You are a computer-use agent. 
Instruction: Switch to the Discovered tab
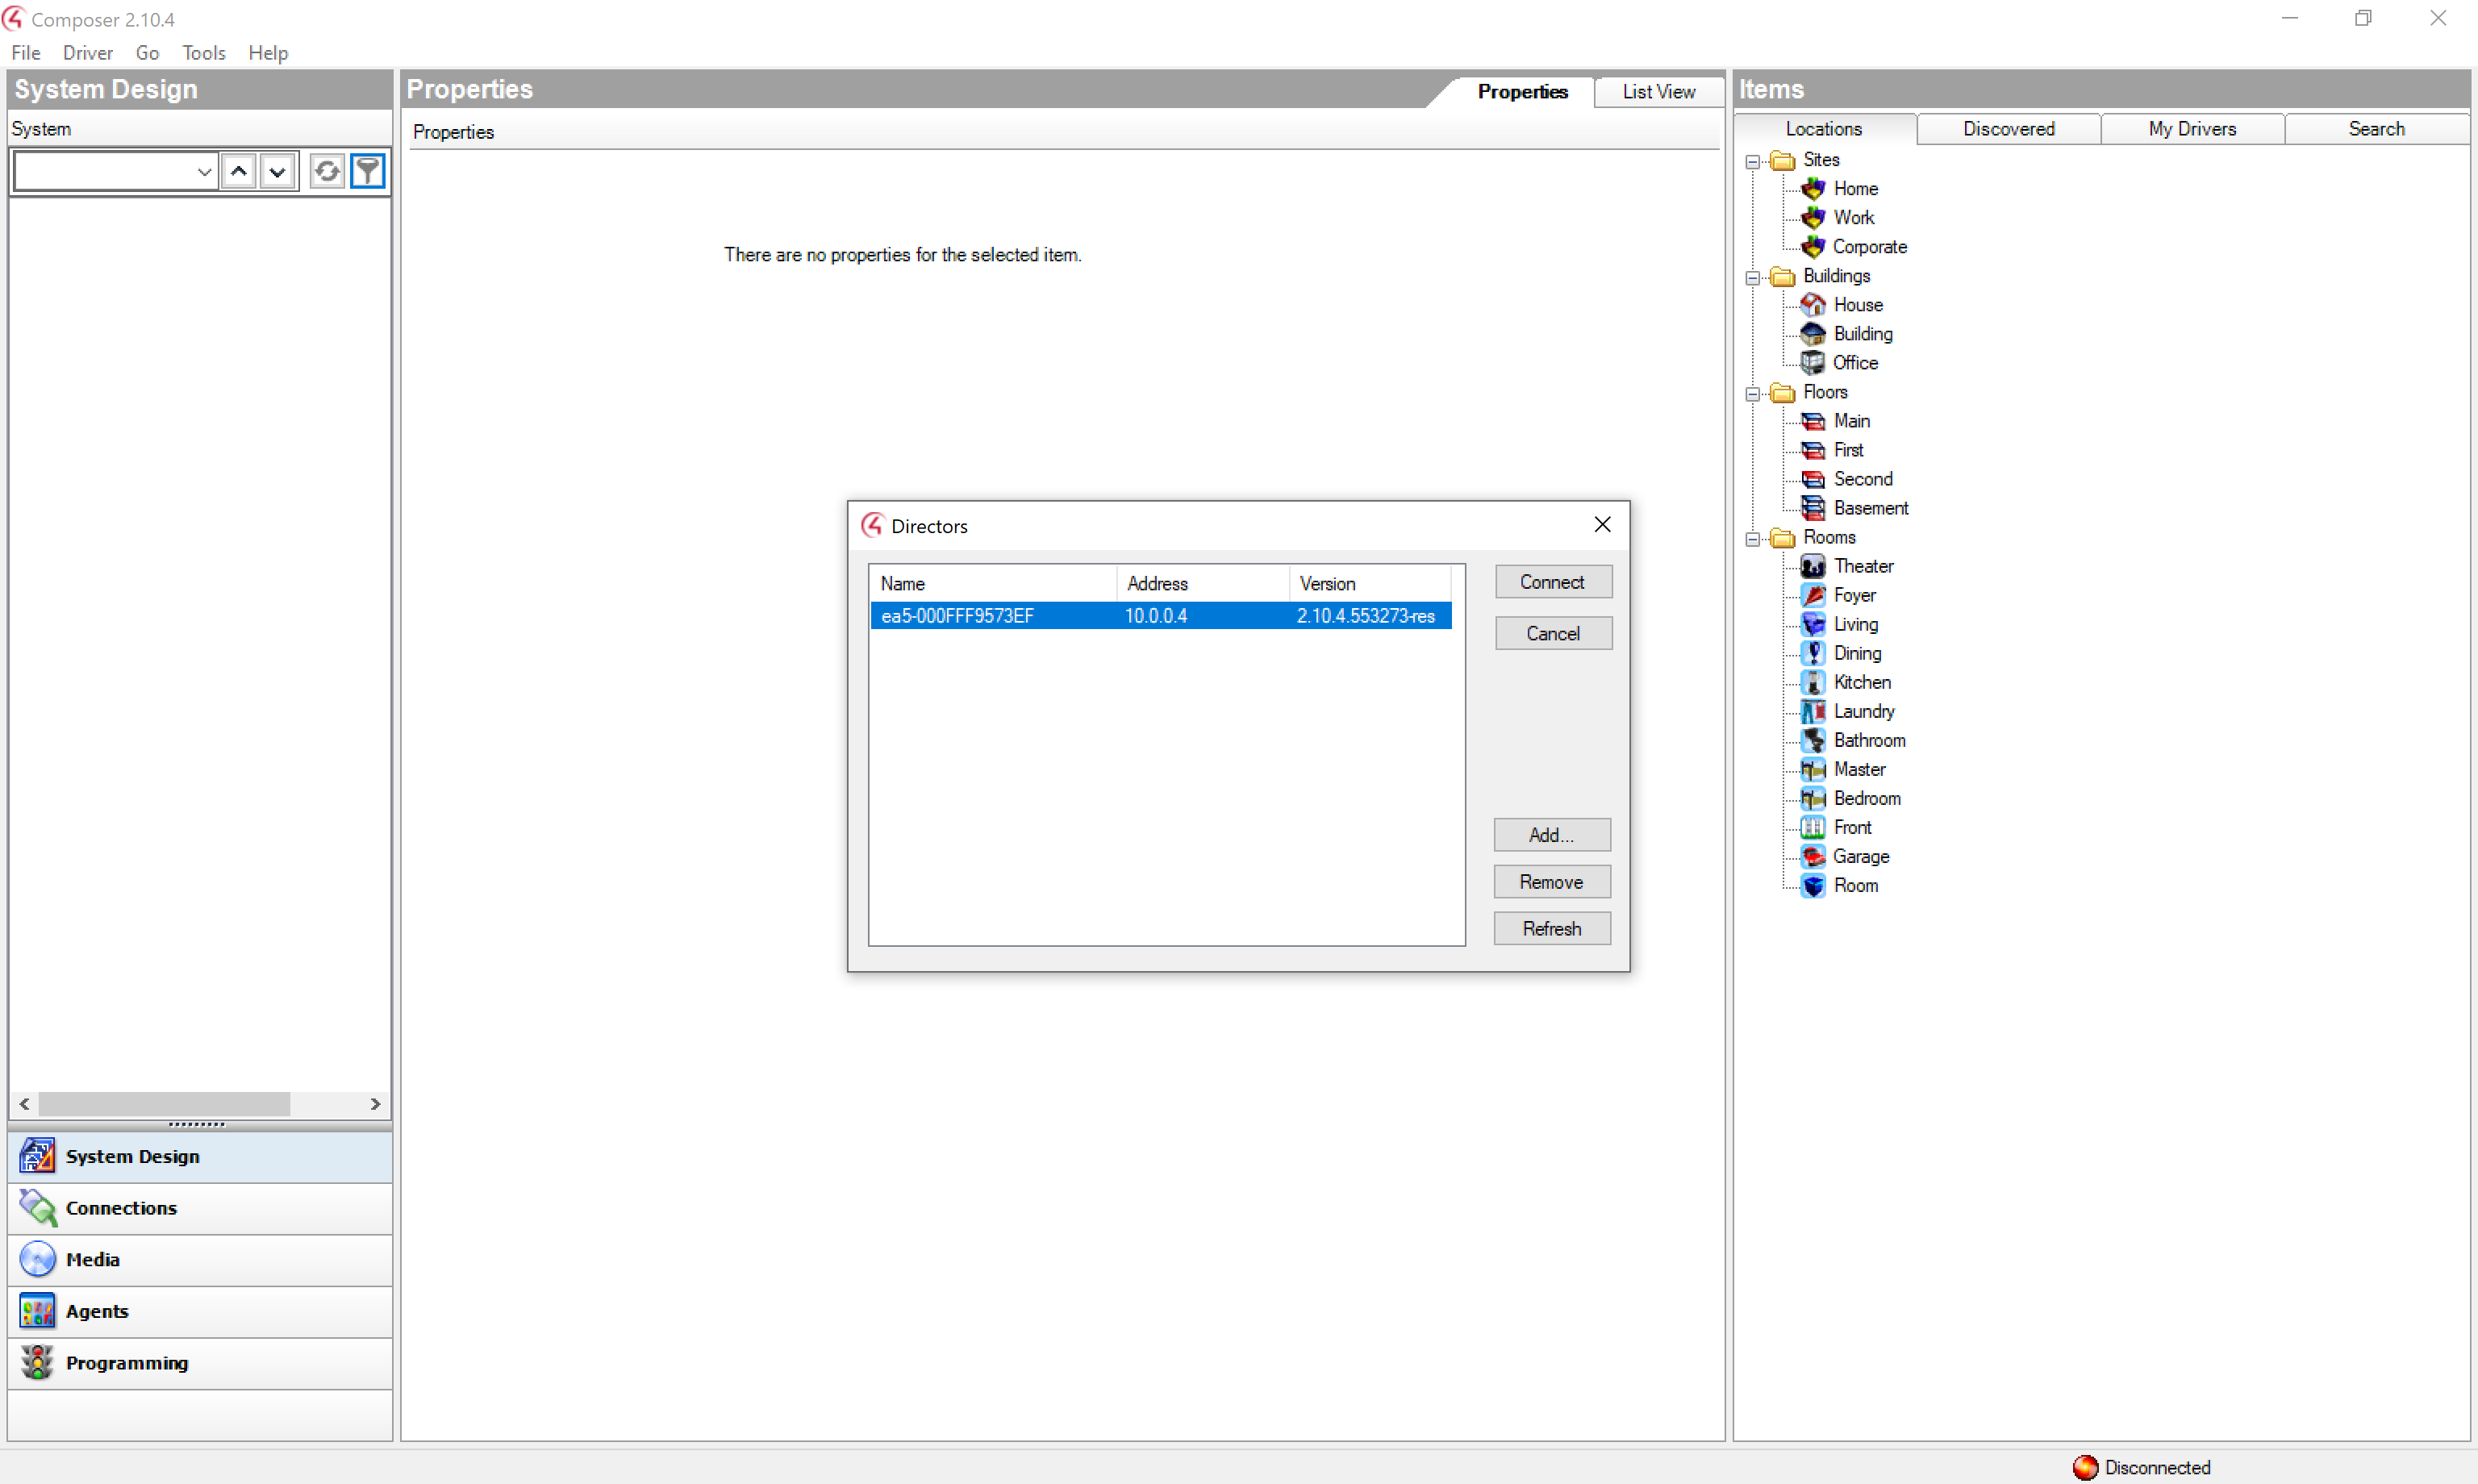coord(2008,129)
